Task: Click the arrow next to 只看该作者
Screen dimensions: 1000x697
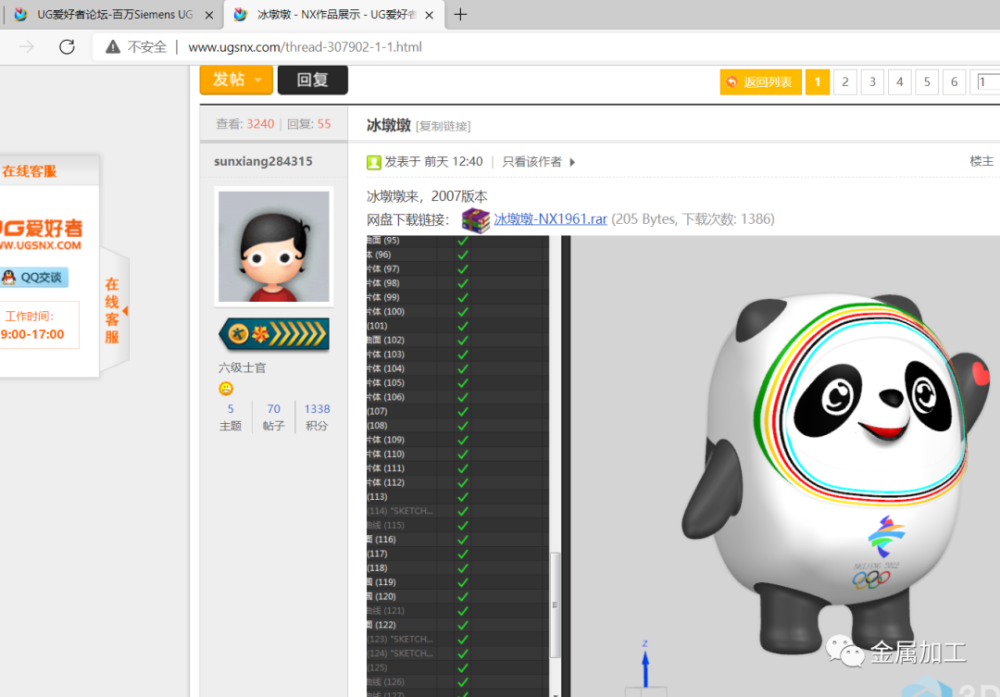Action: (572, 162)
